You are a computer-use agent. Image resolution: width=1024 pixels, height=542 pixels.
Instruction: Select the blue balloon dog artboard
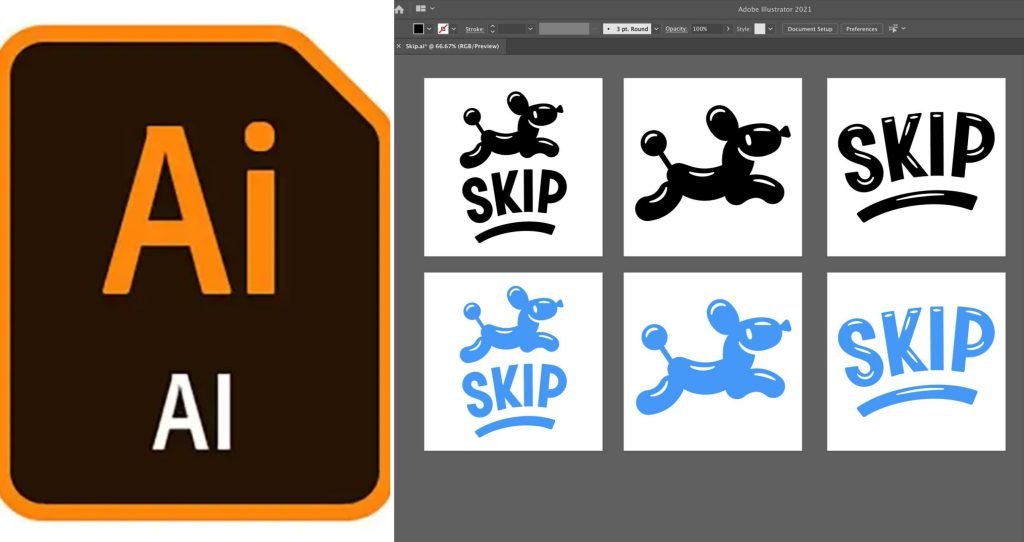[x=712, y=362]
